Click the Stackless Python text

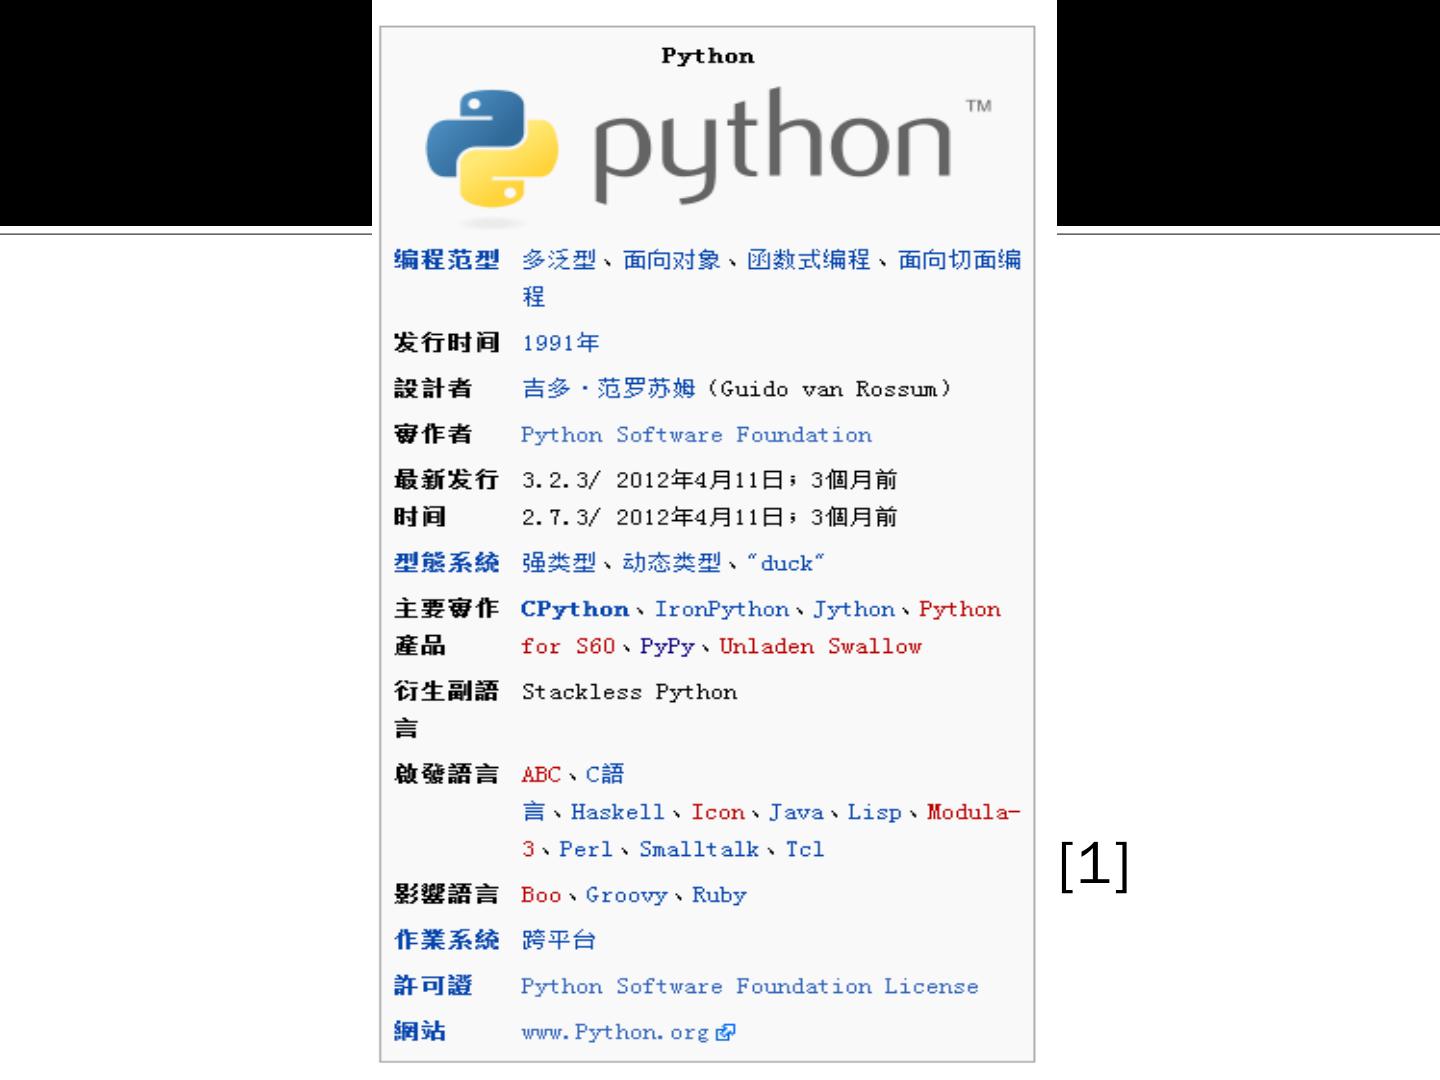click(x=629, y=692)
